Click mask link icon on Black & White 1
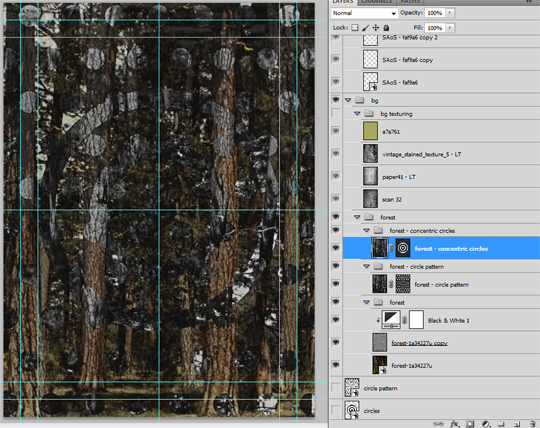Image resolution: width=540 pixels, height=428 pixels. pos(405,320)
